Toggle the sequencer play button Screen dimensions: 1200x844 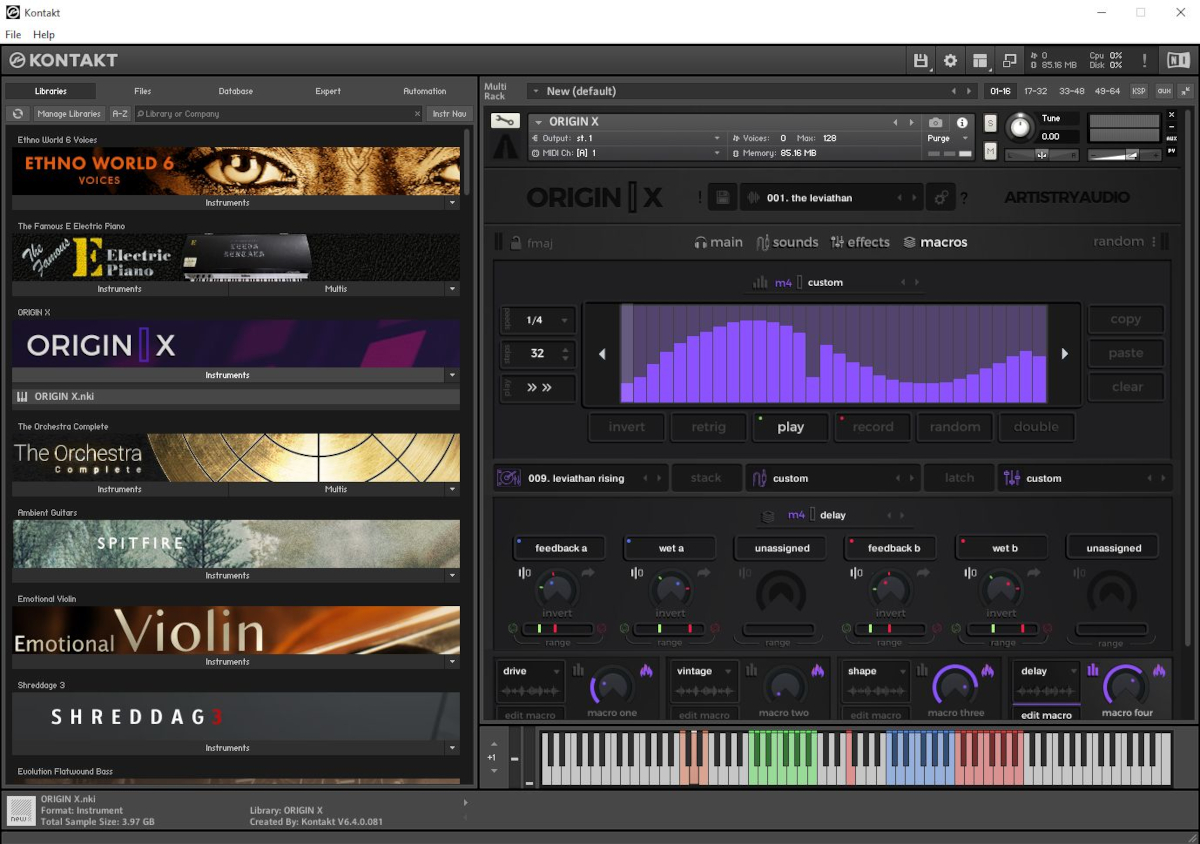(791, 427)
